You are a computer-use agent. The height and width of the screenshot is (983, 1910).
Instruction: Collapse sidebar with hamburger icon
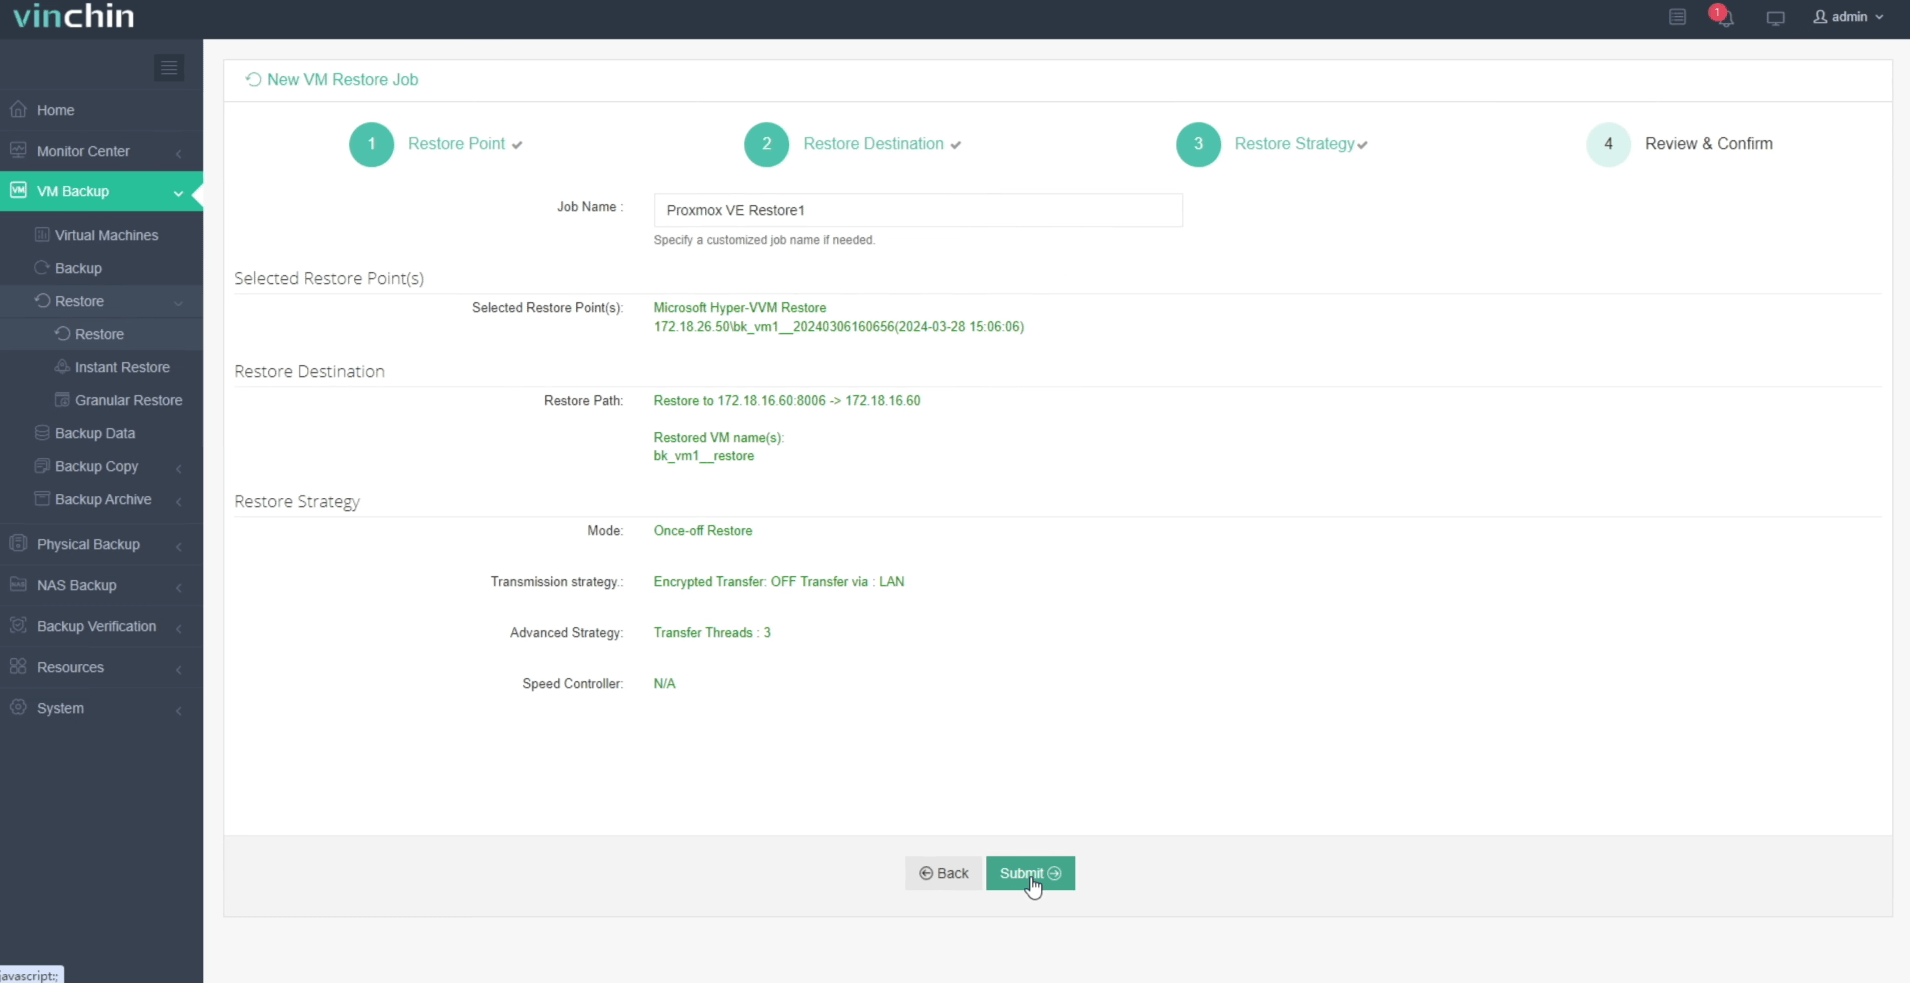pyautogui.click(x=169, y=68)
